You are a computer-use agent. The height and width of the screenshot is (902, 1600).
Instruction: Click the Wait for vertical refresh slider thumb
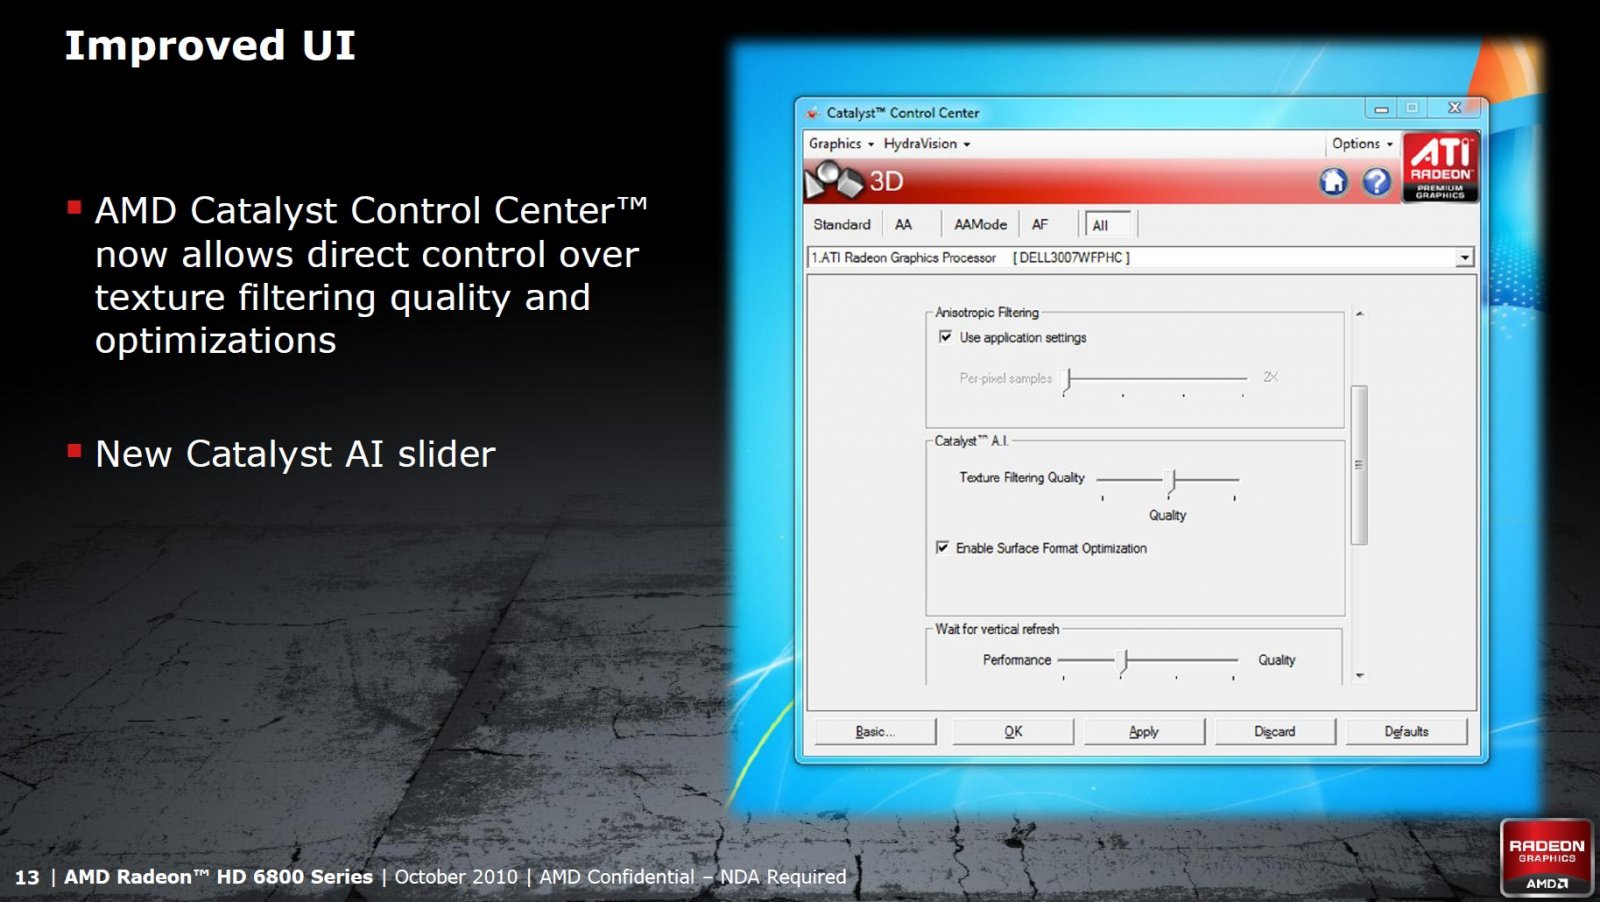pyautogui.click(x=1124, y=663)
